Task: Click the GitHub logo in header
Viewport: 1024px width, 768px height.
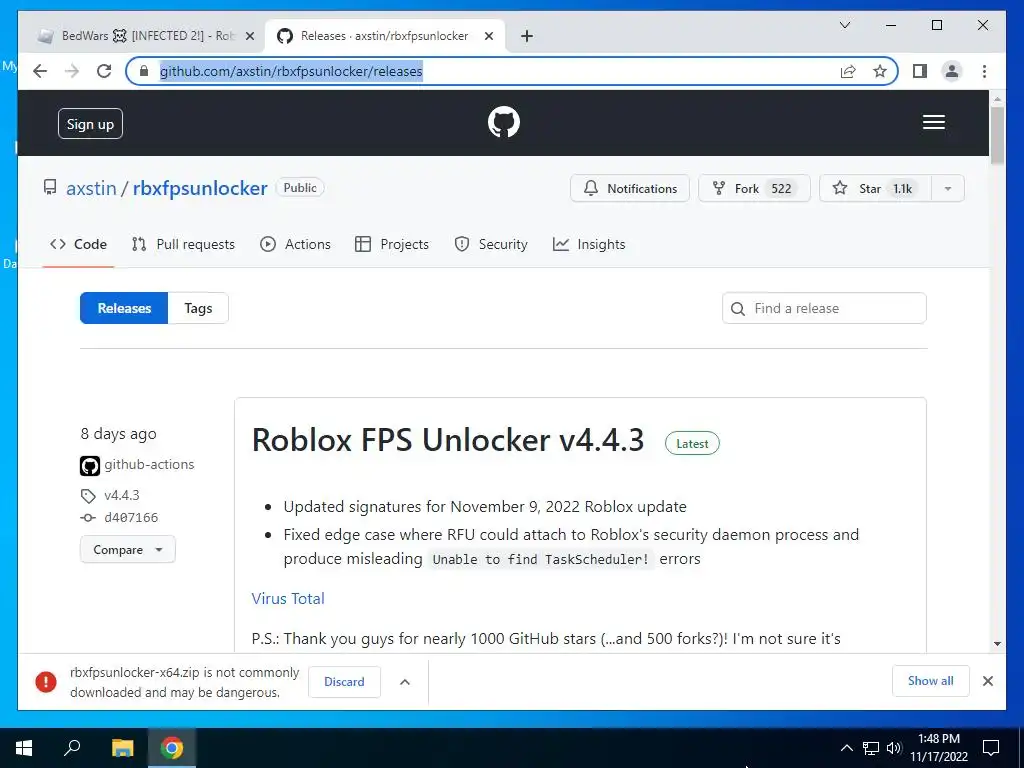Action: pos(504,122)
